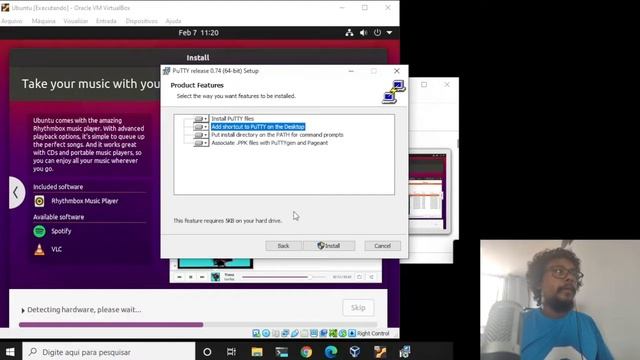Open feature dropdown for Add shortcut on Desktop
This screenshot has height=360, width=640.
[201, 127]
